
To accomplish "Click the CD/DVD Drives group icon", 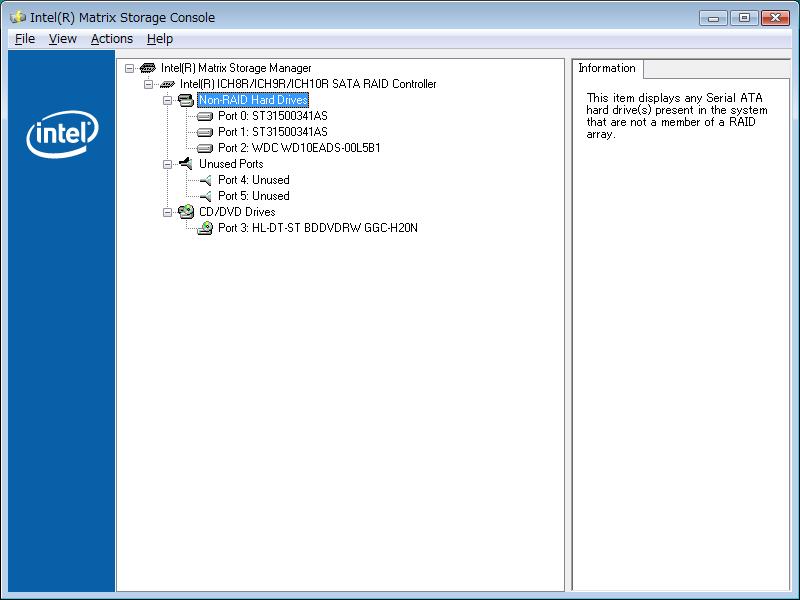I will [186, 212].
